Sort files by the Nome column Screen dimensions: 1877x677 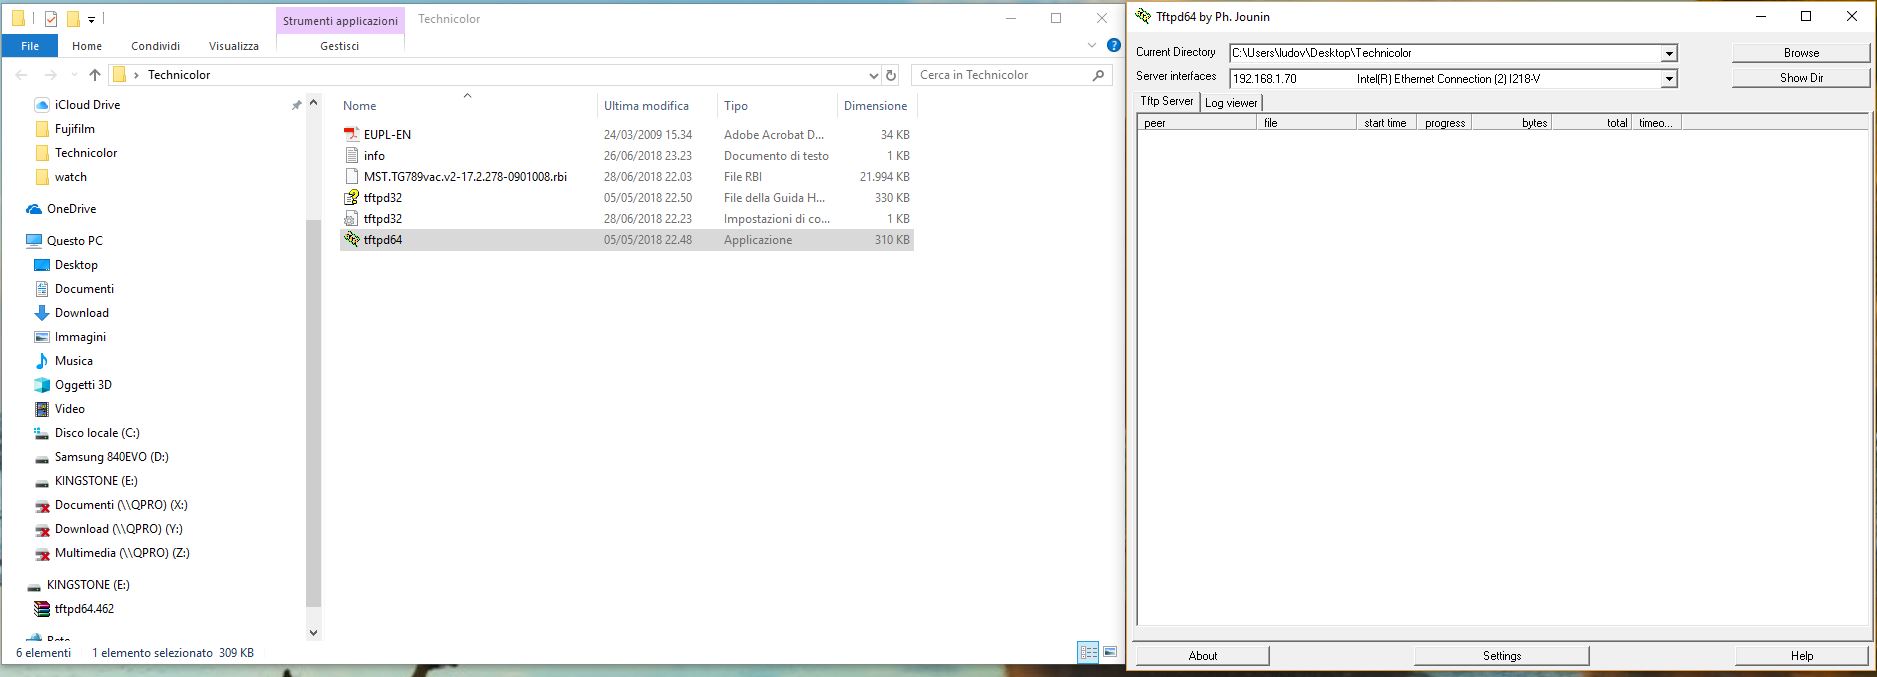(468, 105)
